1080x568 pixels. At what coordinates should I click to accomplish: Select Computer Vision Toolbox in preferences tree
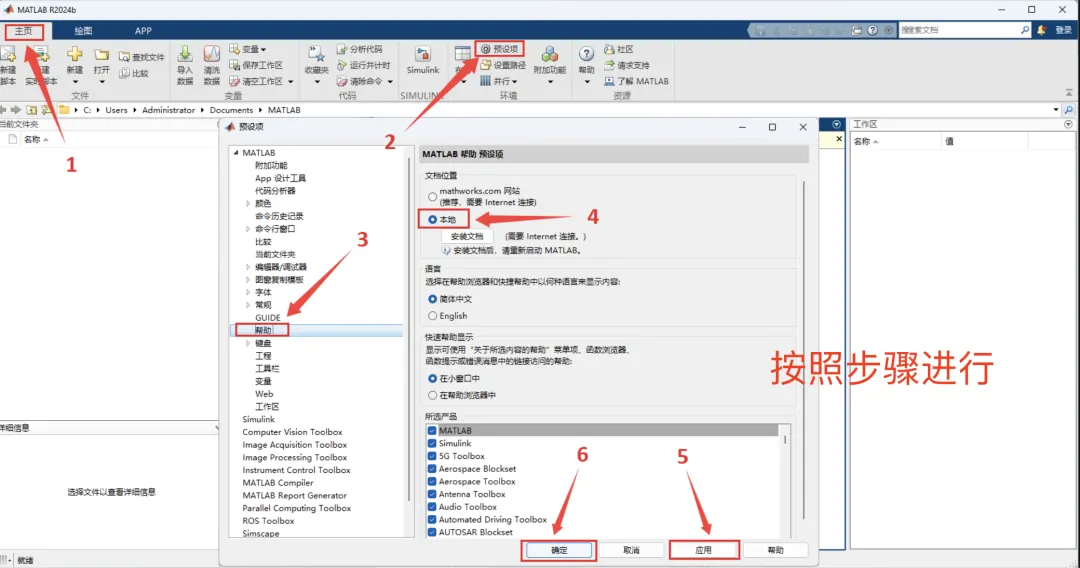coord(292,432)
